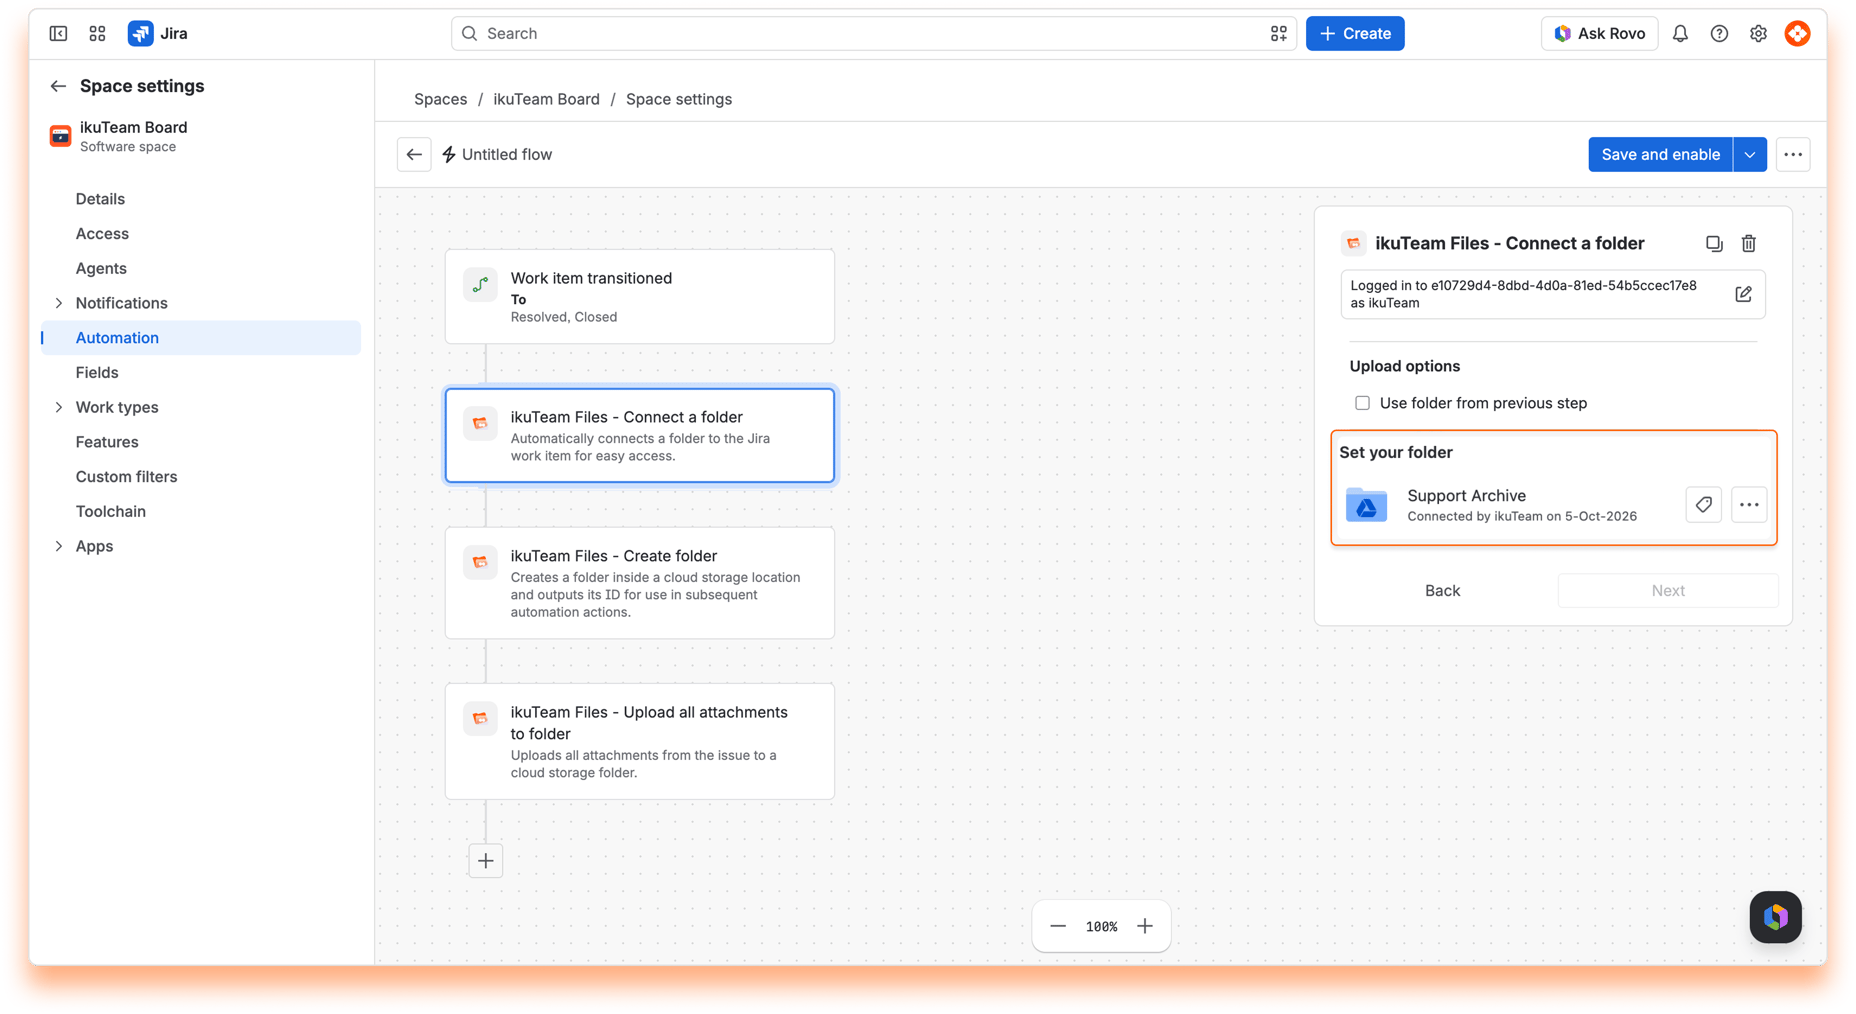Edit the logged-in connection details
The image size is (1856, 1014).
click(x=1743, y=294)
